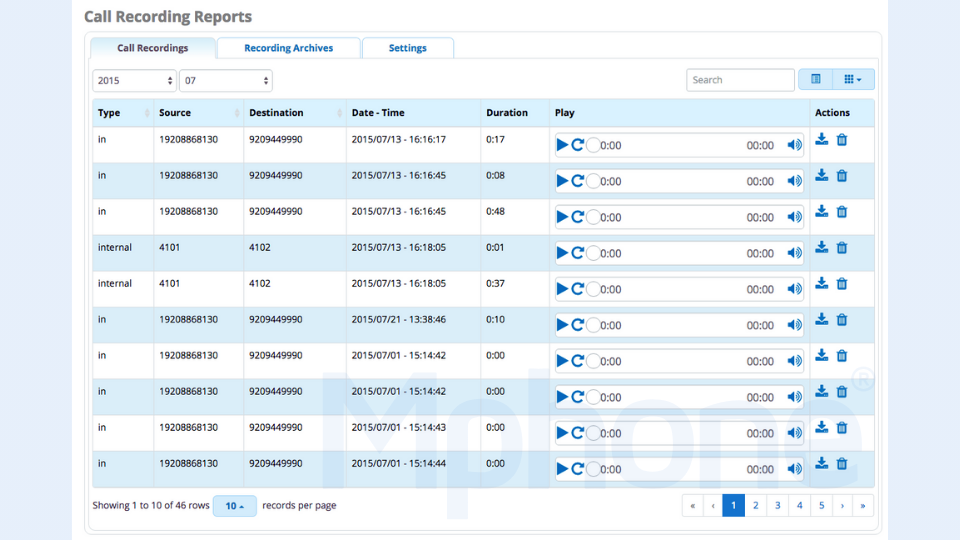This screenshot has width=960, height=540.
Task: Delete the 15:14:43 recording
Action: pos(842,427)
